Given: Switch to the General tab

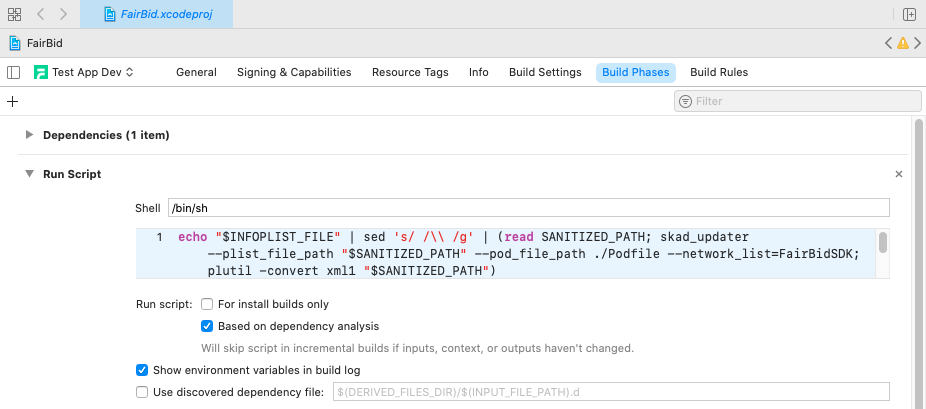Looking at the screenshot, I should [x=196, y=73].
